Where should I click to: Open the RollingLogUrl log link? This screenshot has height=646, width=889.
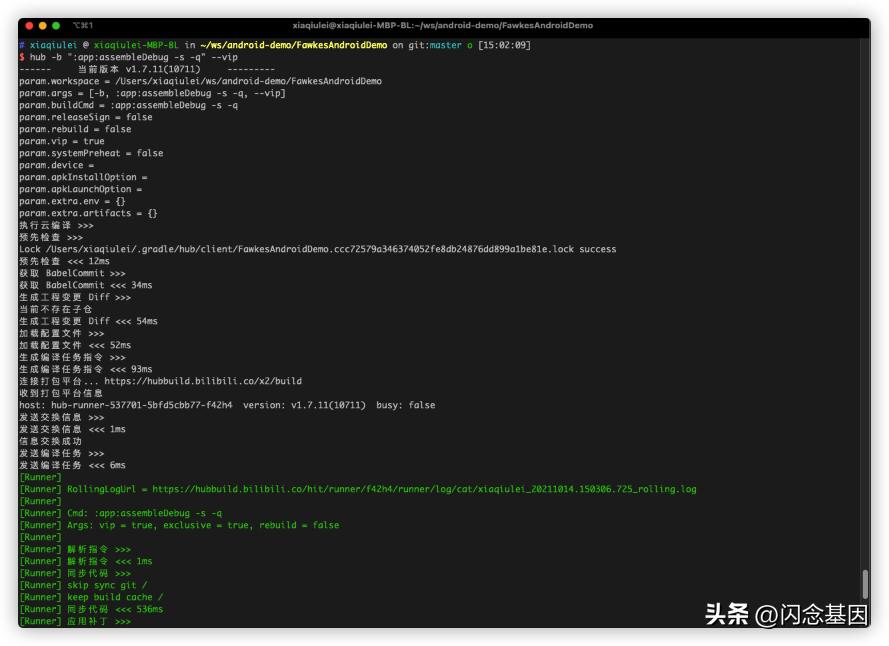424,489
